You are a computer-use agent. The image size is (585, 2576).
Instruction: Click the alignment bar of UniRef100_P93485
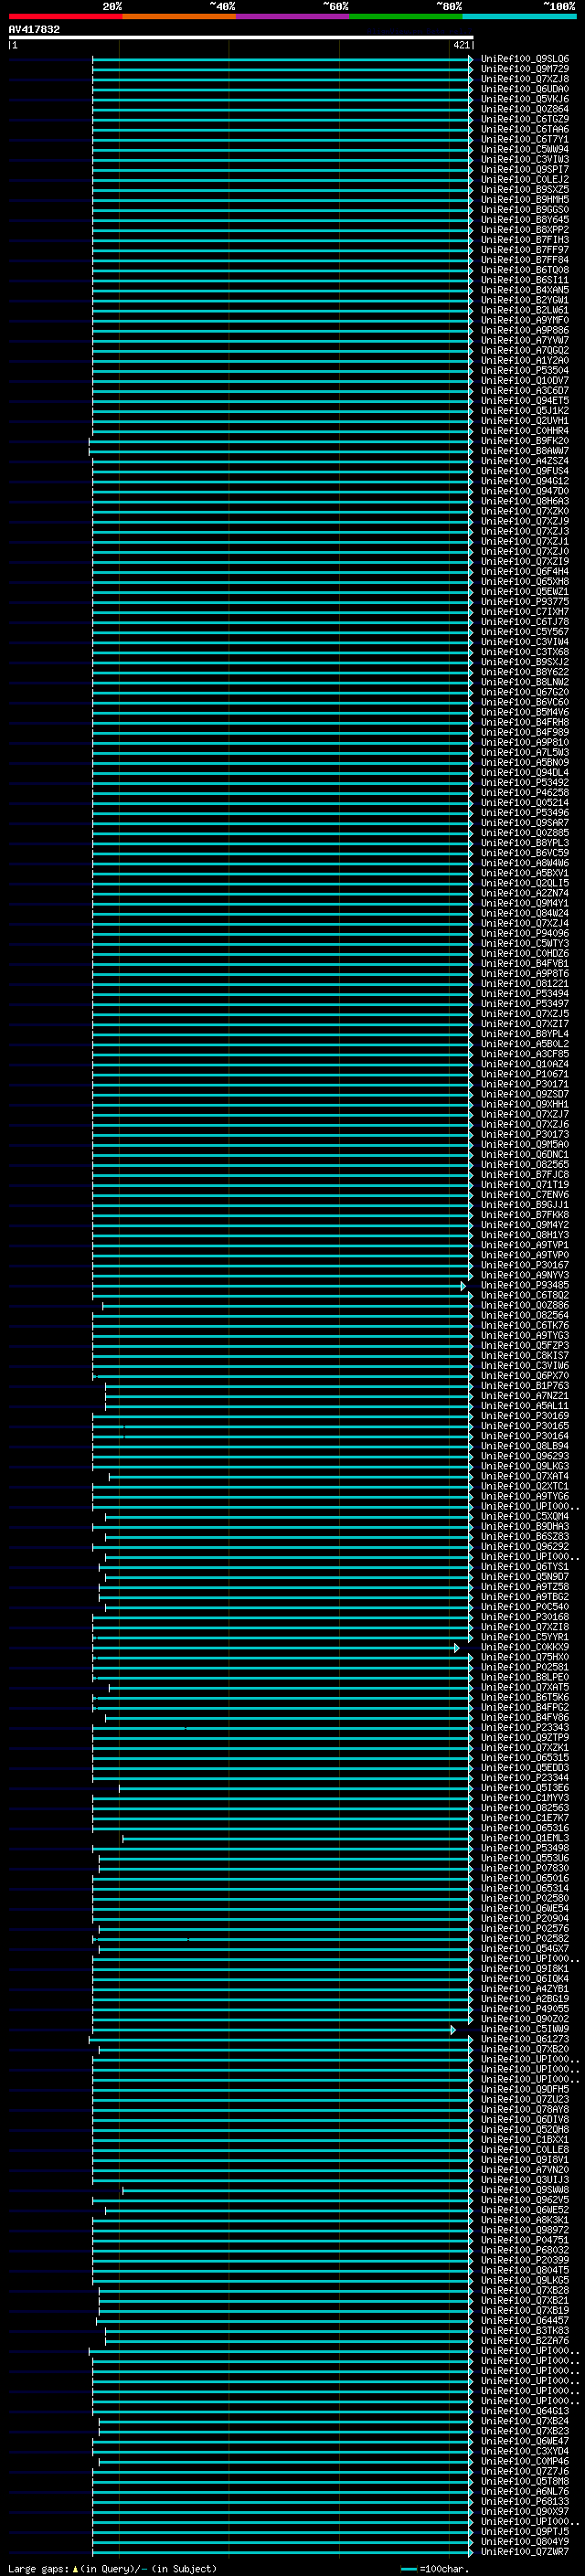[x=280, y=1286]
